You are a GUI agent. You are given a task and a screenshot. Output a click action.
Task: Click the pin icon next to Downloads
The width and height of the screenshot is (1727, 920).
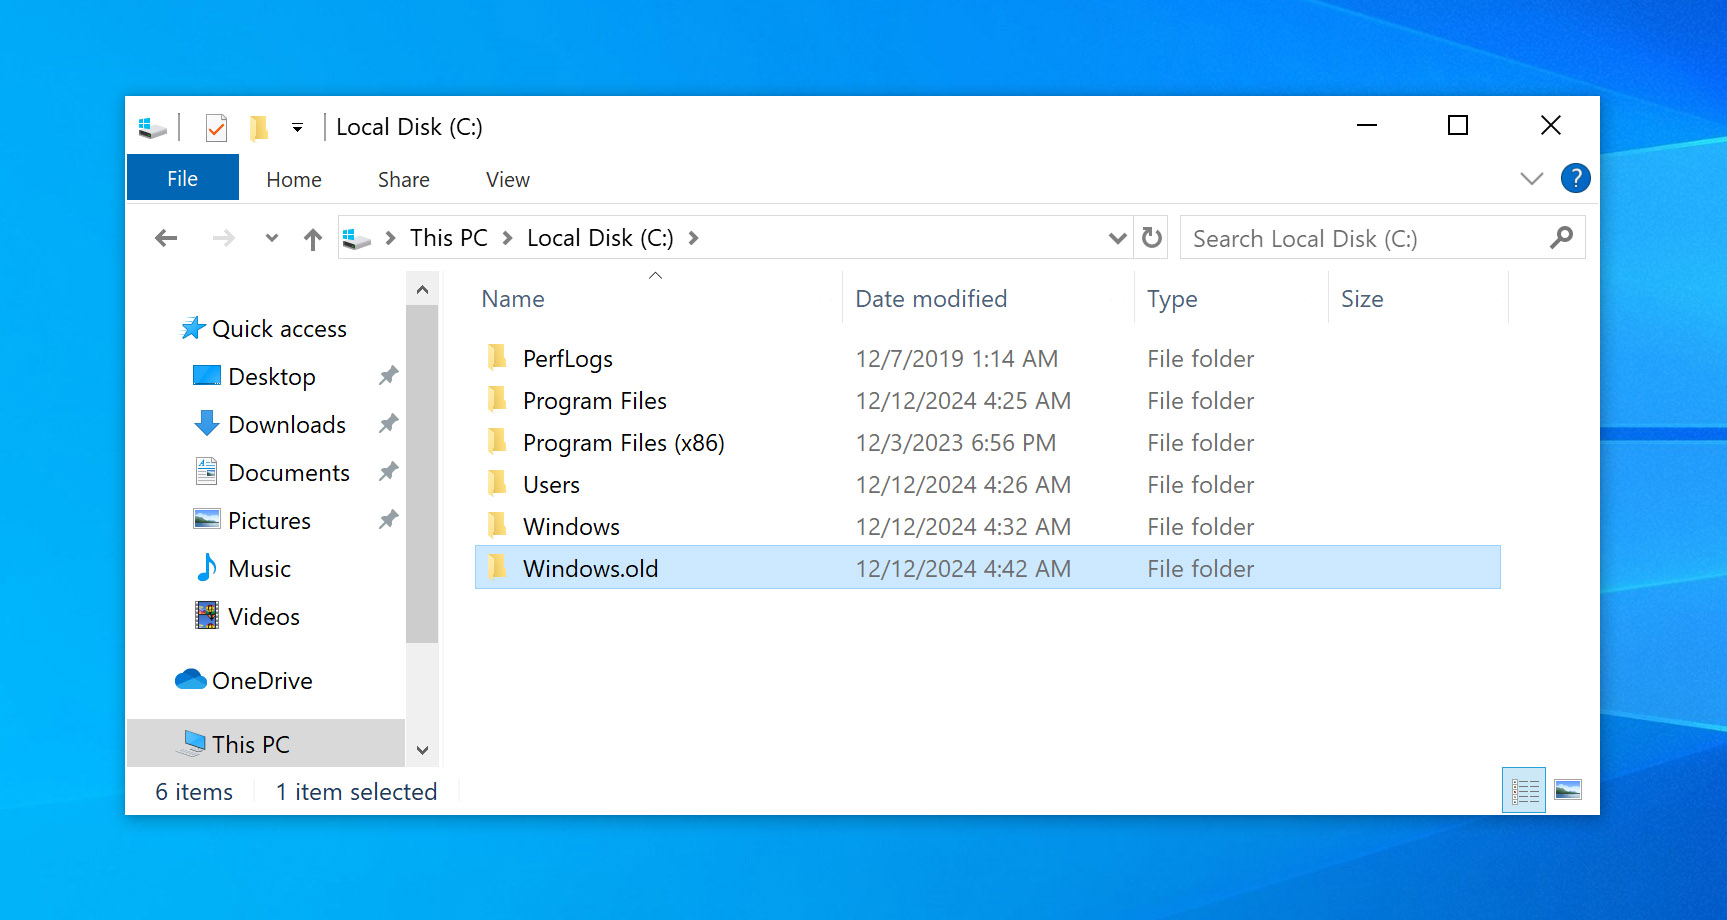(388, 424)
